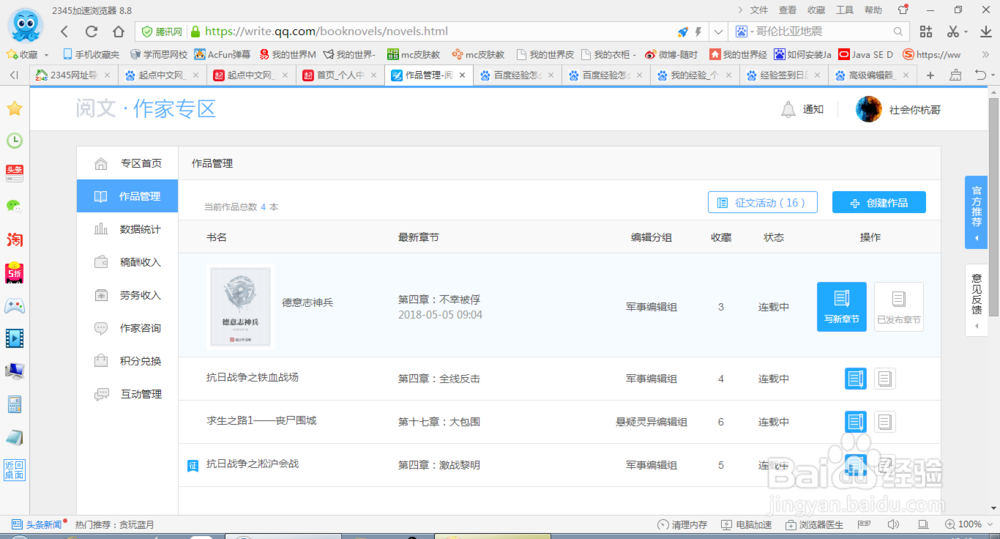Open the 头条 news sidebar icon

(15, 173)
